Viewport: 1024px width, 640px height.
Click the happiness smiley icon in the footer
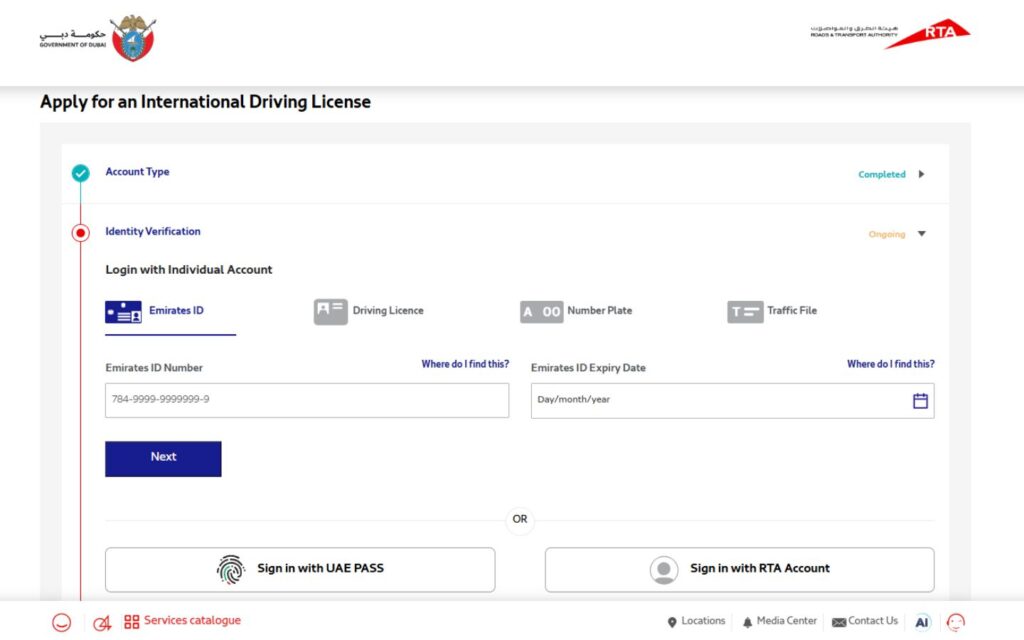pos(61,621)
